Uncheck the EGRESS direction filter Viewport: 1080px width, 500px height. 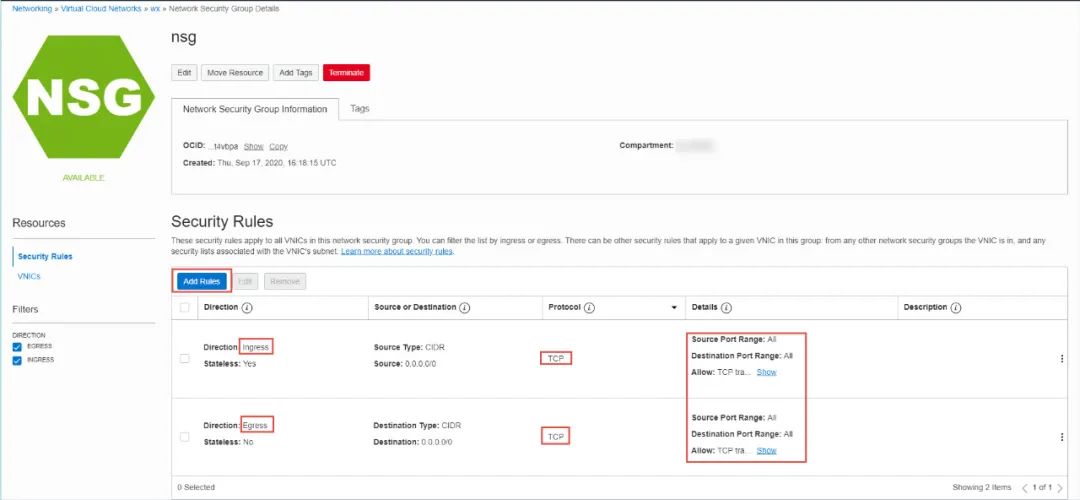[x=18, y=346]
